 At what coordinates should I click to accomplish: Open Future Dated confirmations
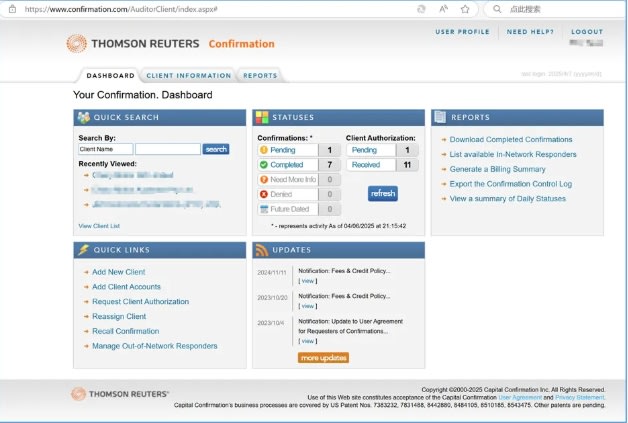(x=288, y=209)
